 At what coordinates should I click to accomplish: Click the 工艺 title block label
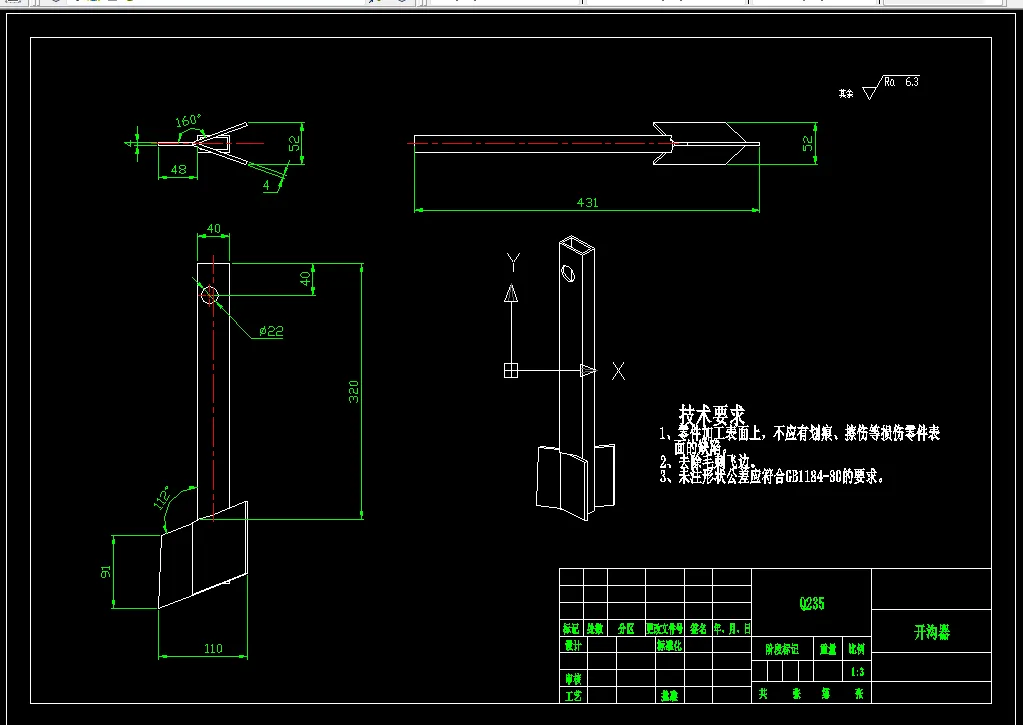click(x=573, y=696)
